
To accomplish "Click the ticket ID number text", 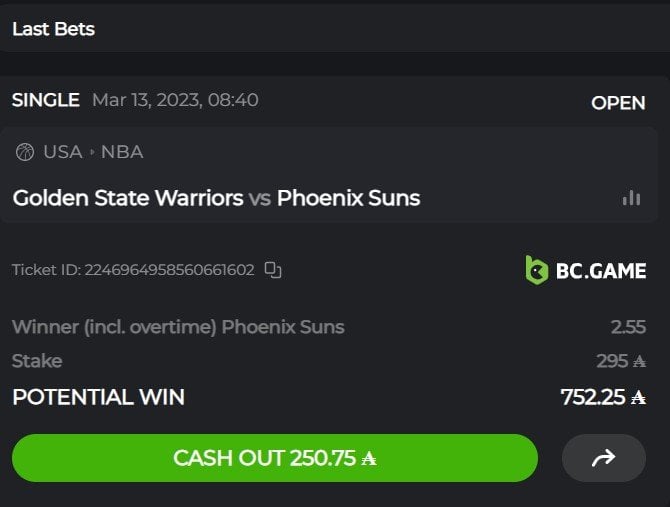I will [169, 269].
